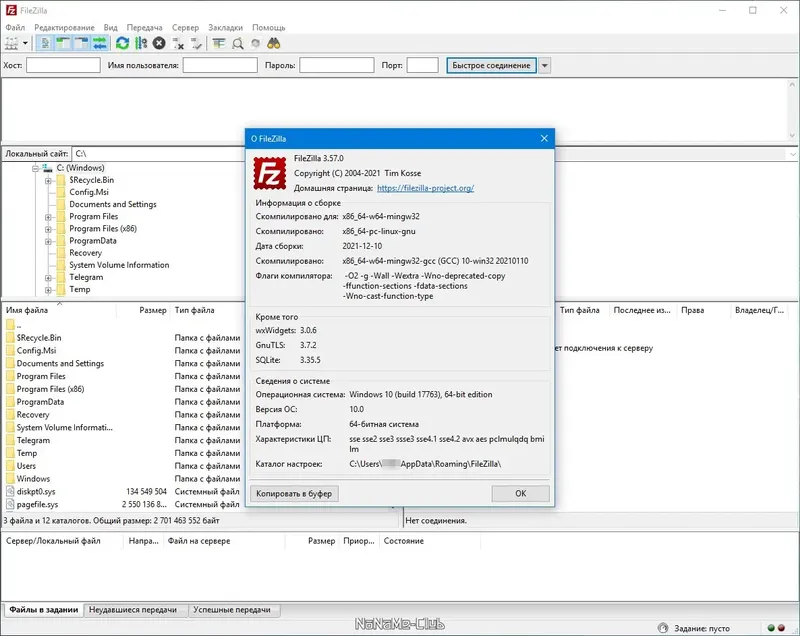Cancel the current operation

pyautogui.click(x=159, y=44)
